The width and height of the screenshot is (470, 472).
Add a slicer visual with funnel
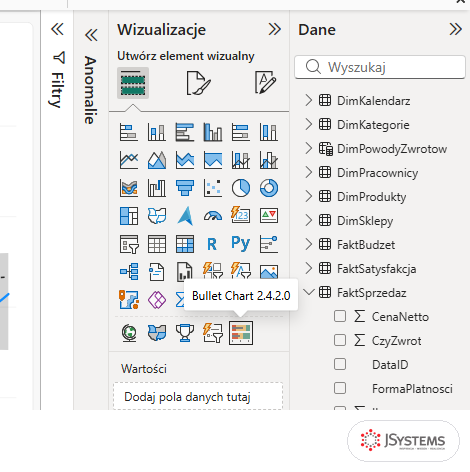point(129,244)
